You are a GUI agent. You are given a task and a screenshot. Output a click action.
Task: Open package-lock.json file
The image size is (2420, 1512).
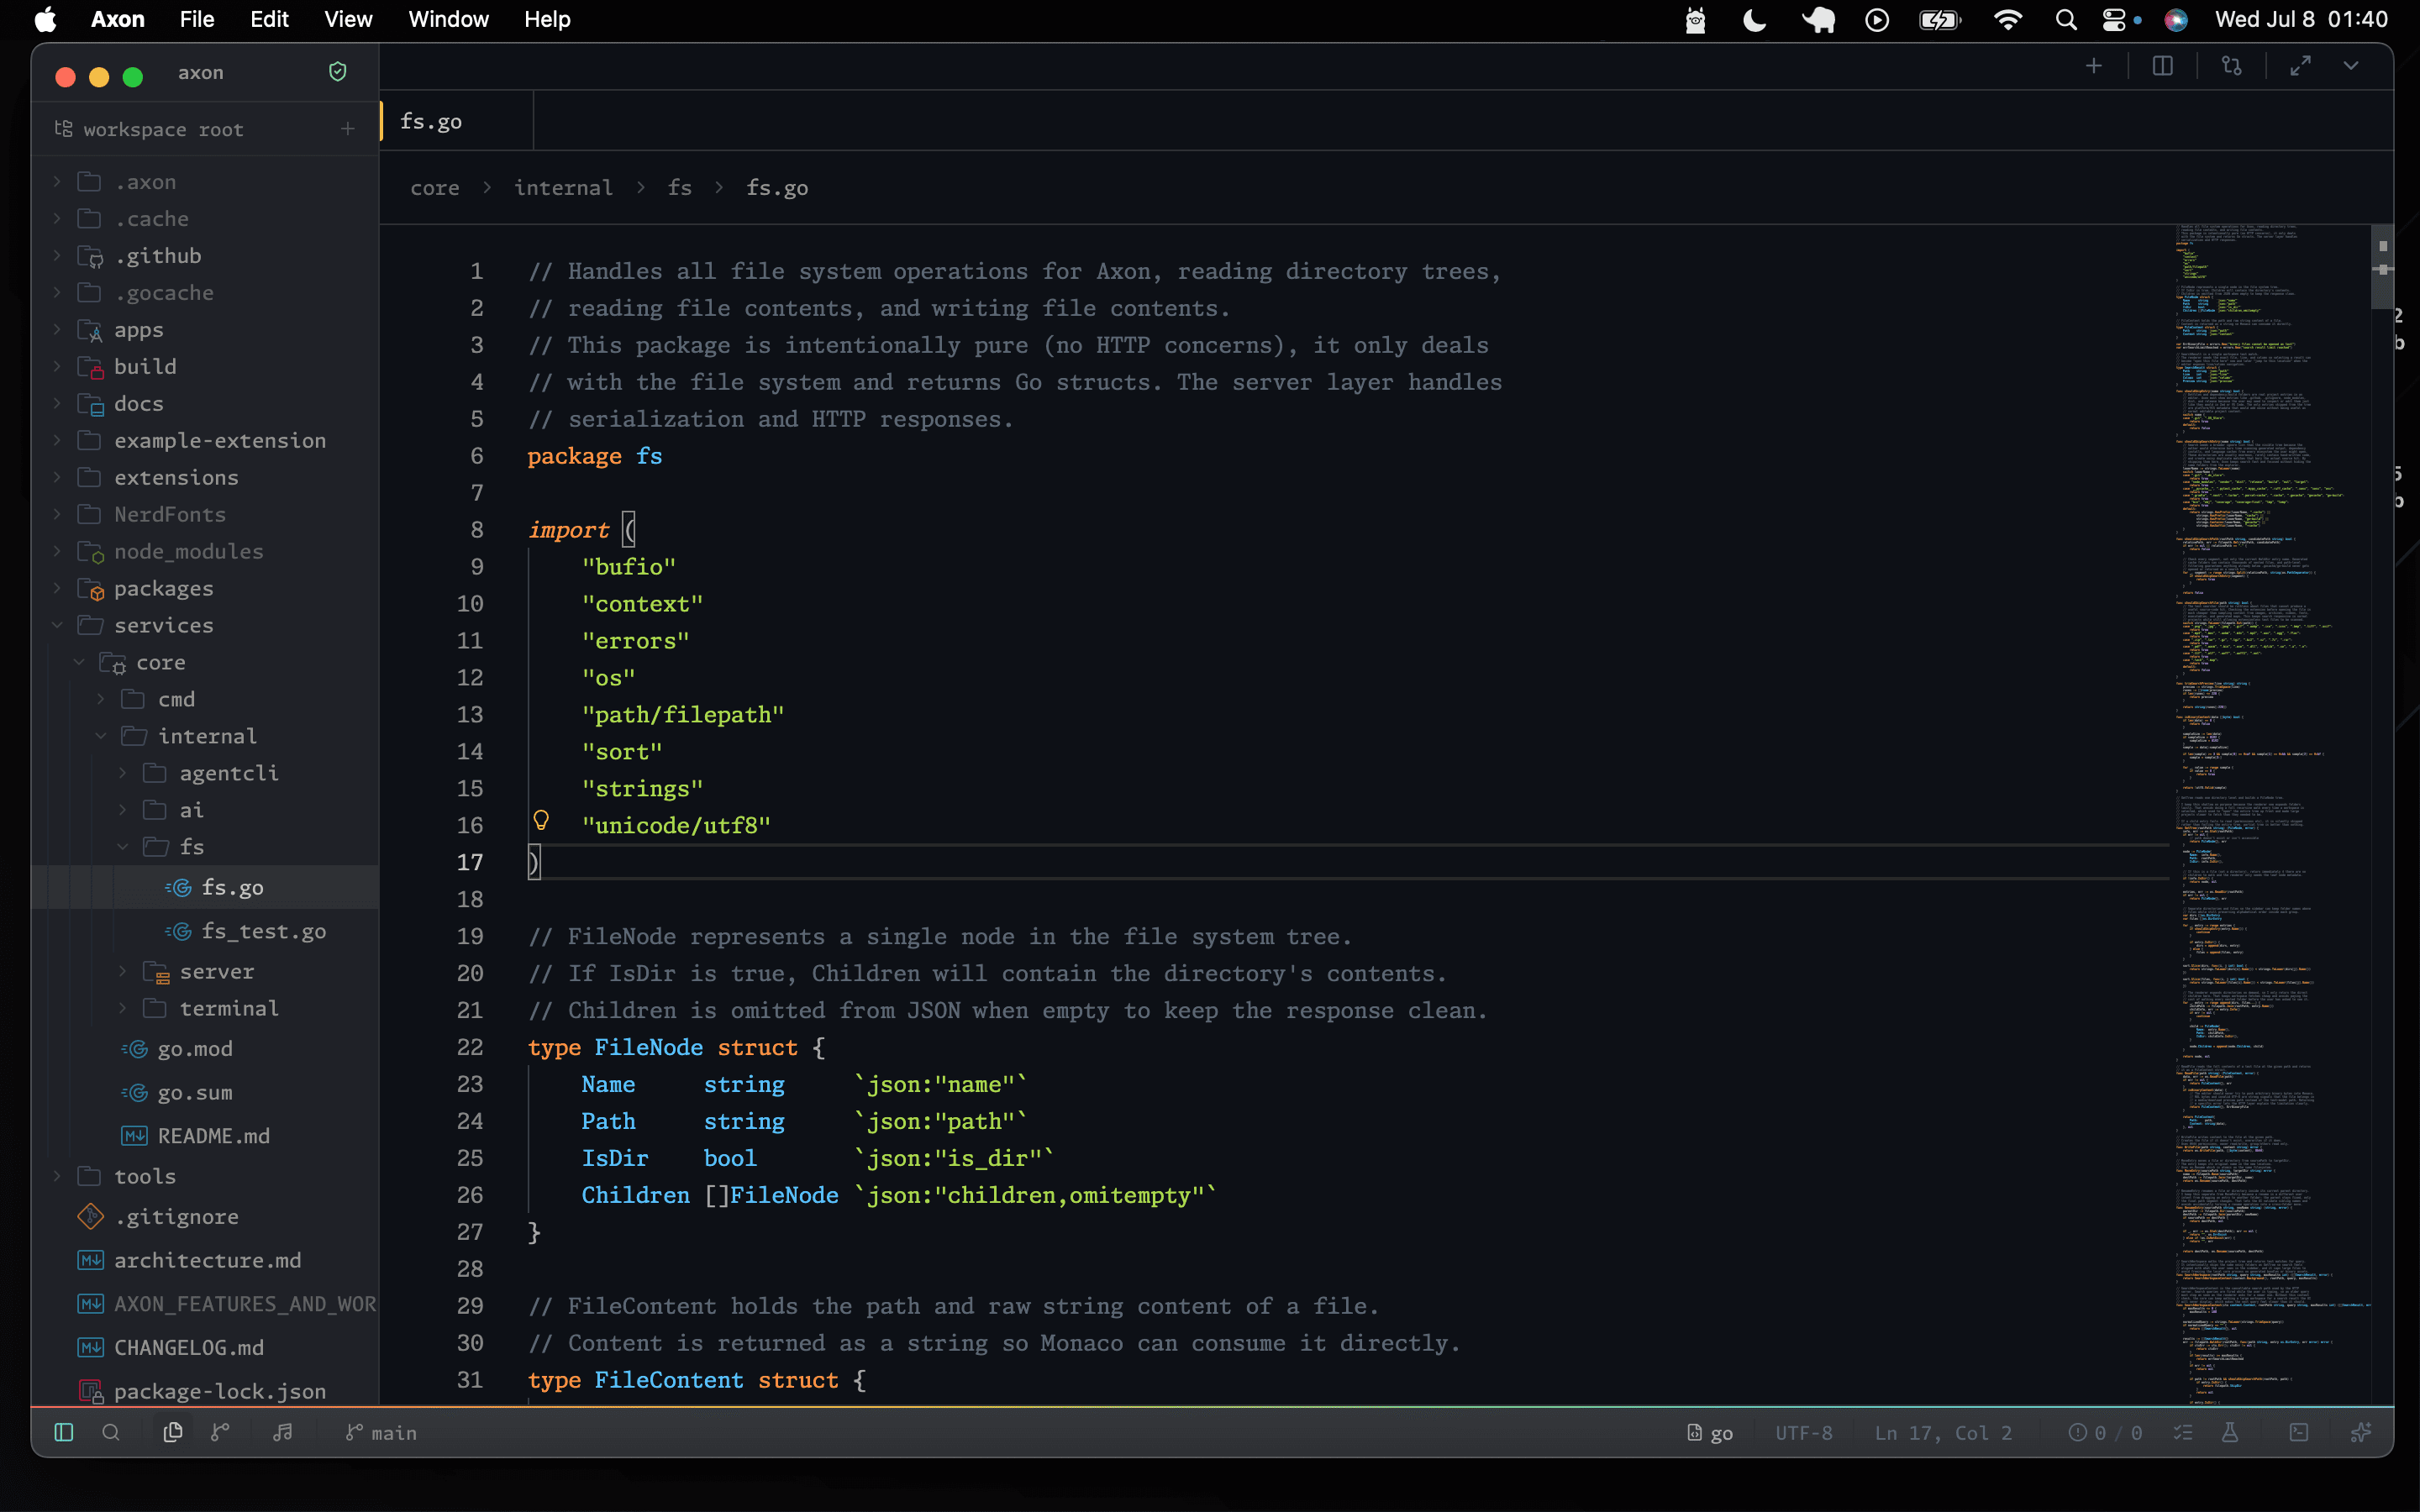(x=206, y=1391)
